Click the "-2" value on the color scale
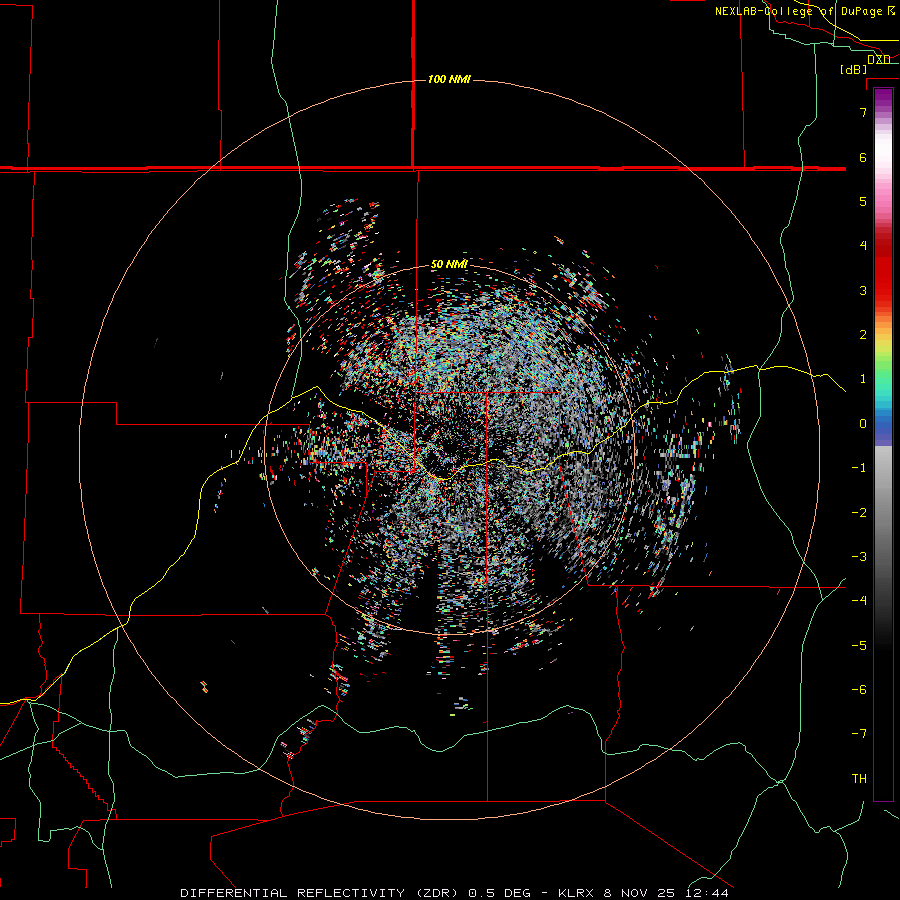 click(859, 513)
